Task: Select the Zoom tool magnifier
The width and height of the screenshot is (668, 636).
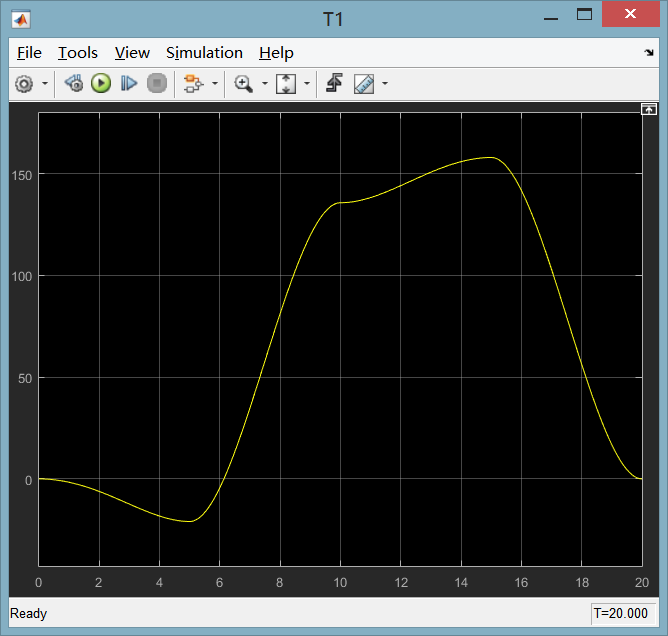Action: [244, 83]
